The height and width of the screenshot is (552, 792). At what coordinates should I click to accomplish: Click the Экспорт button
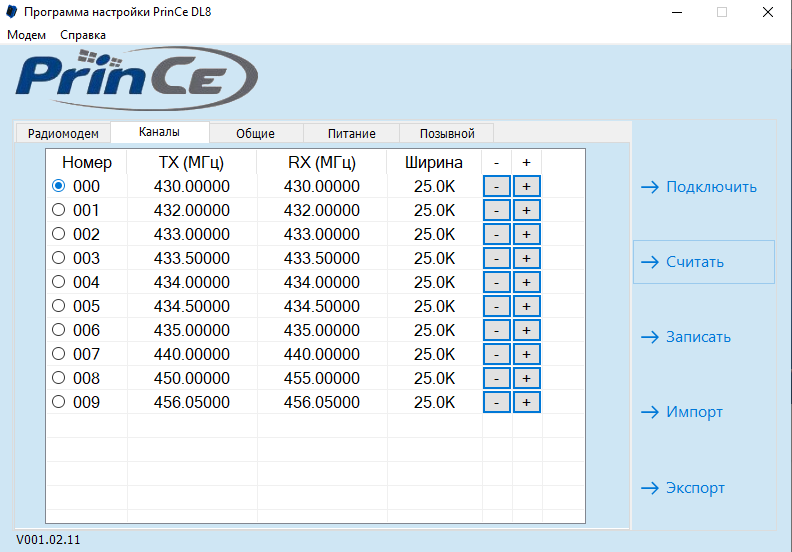coord(704,488)
